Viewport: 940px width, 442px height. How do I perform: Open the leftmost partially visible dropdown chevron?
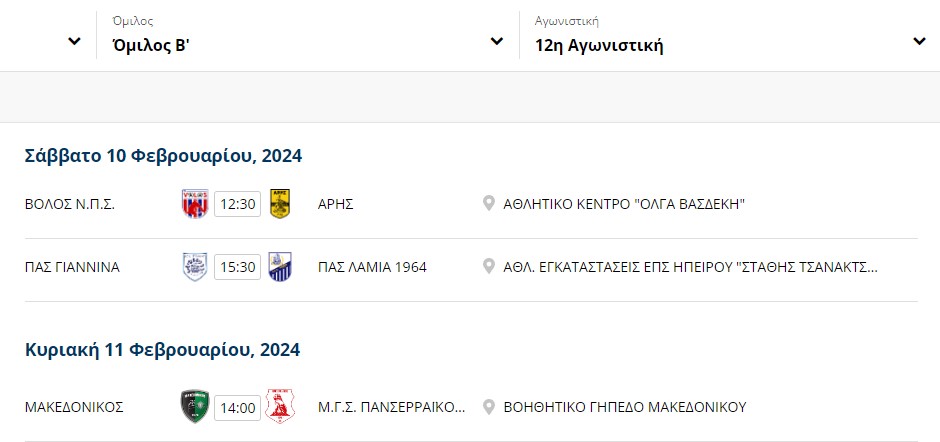74,41
